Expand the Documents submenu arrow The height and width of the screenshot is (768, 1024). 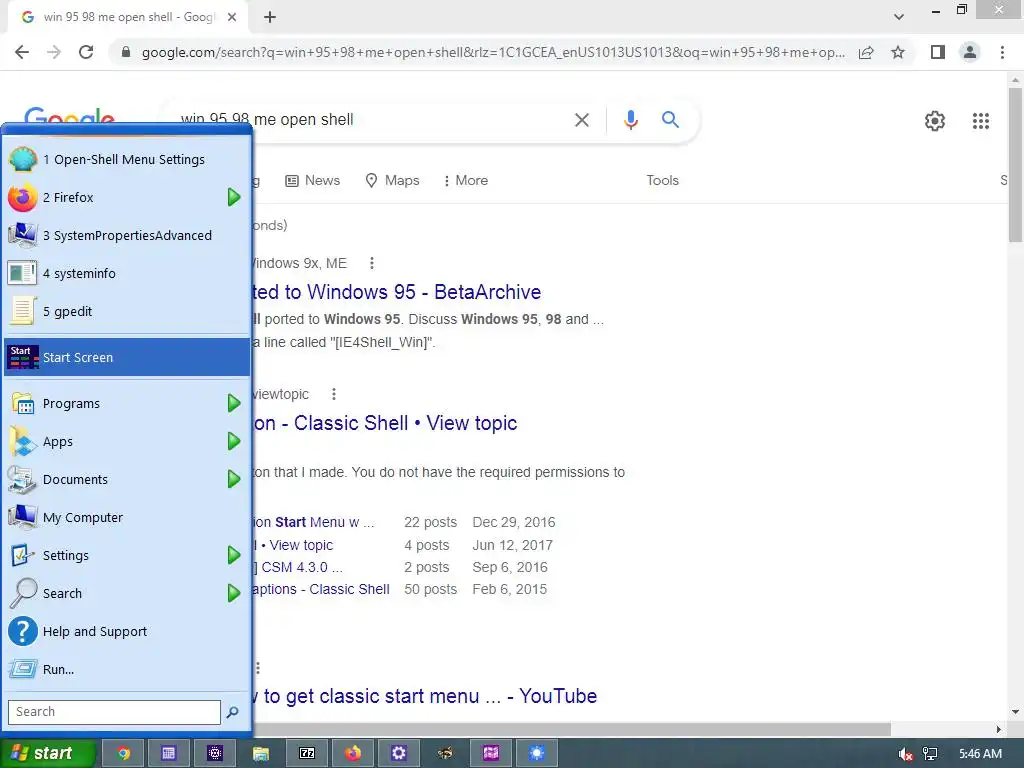click(x=234, y=479)
